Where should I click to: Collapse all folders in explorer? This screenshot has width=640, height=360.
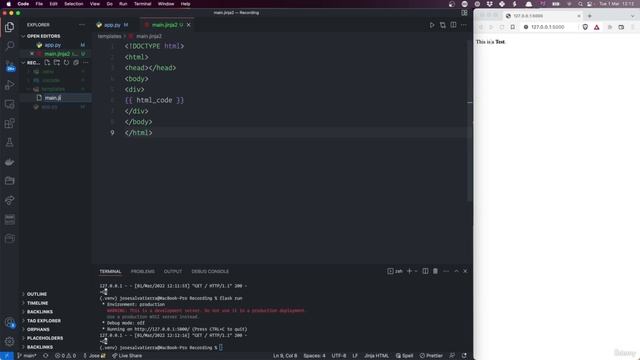(x=76, y=62)
